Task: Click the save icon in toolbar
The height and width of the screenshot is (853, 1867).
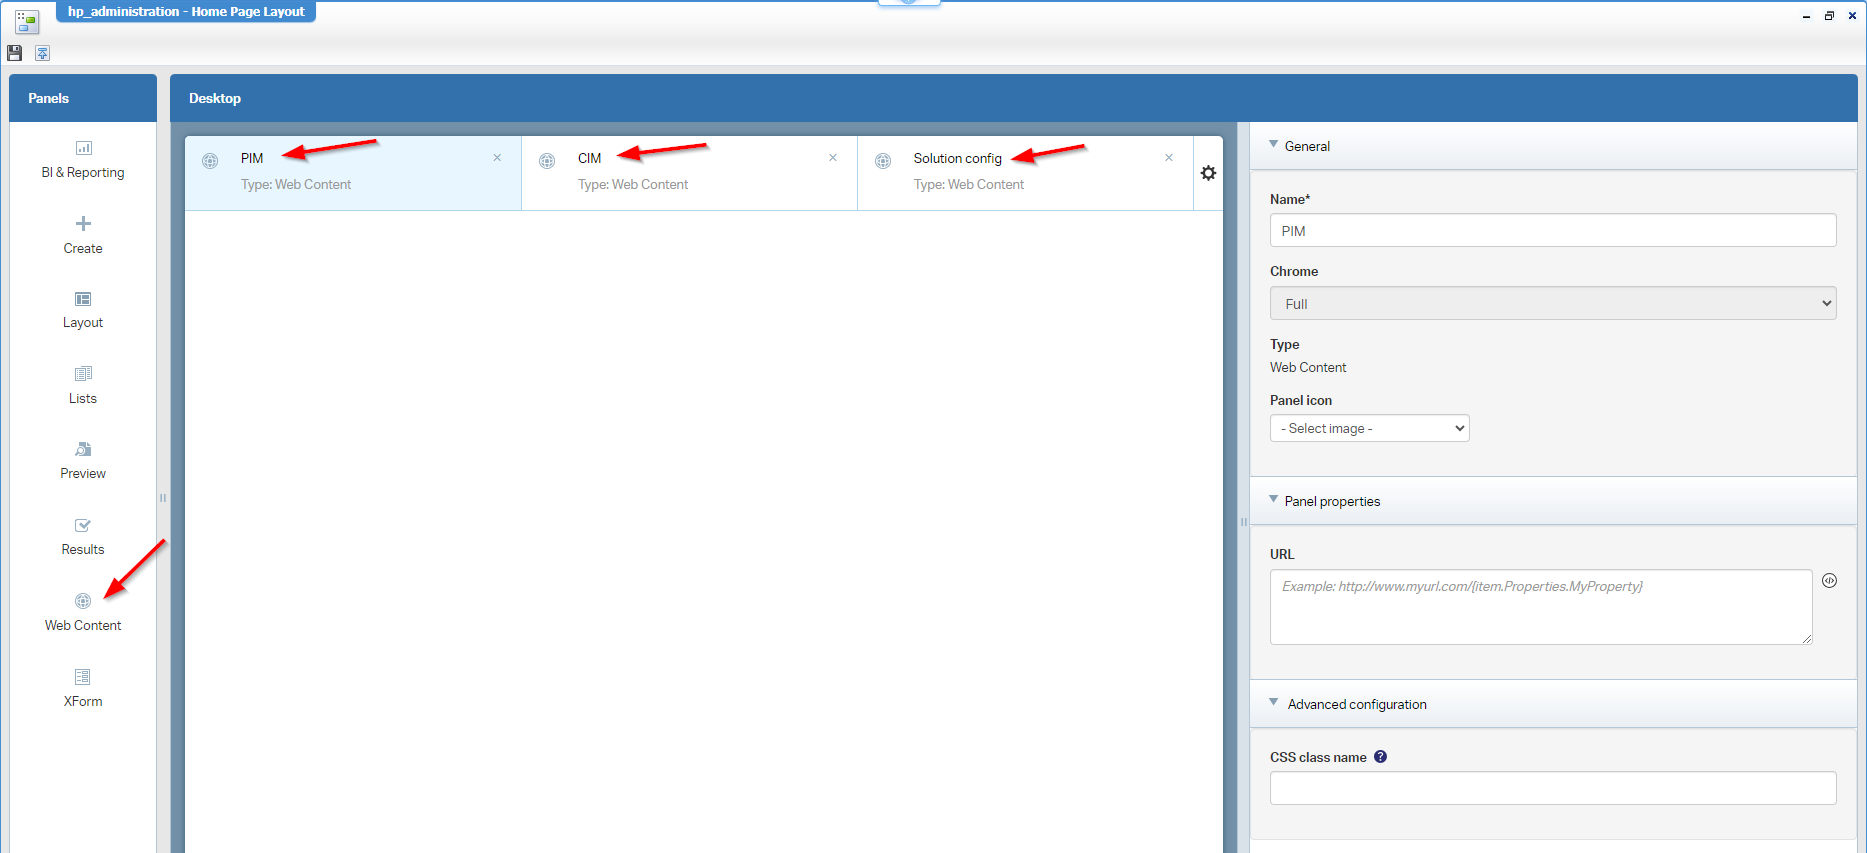Action: [15, 53]
